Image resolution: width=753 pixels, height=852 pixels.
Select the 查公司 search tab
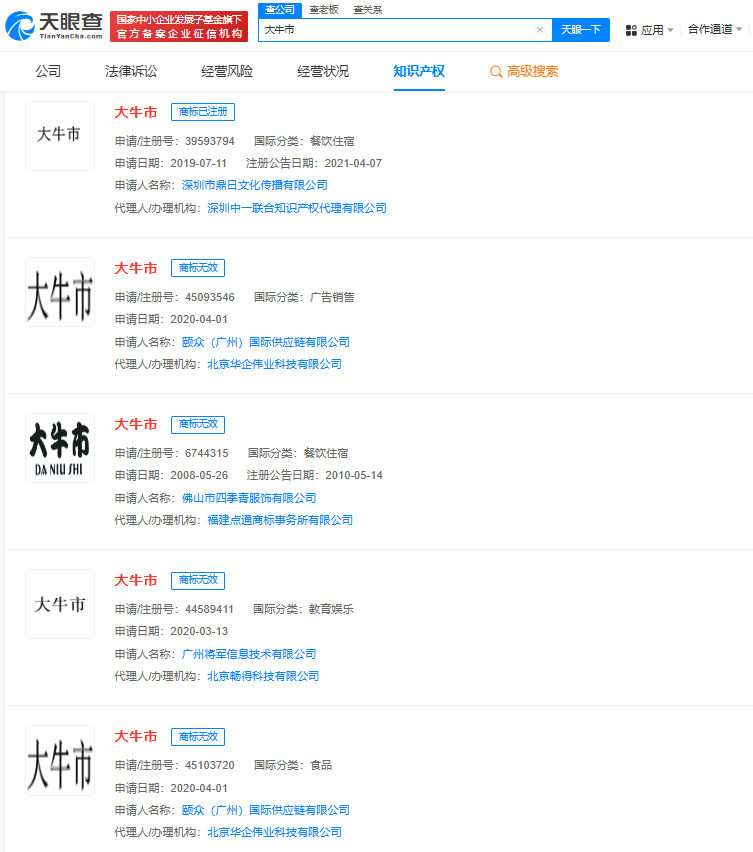(x=280, y=10)
